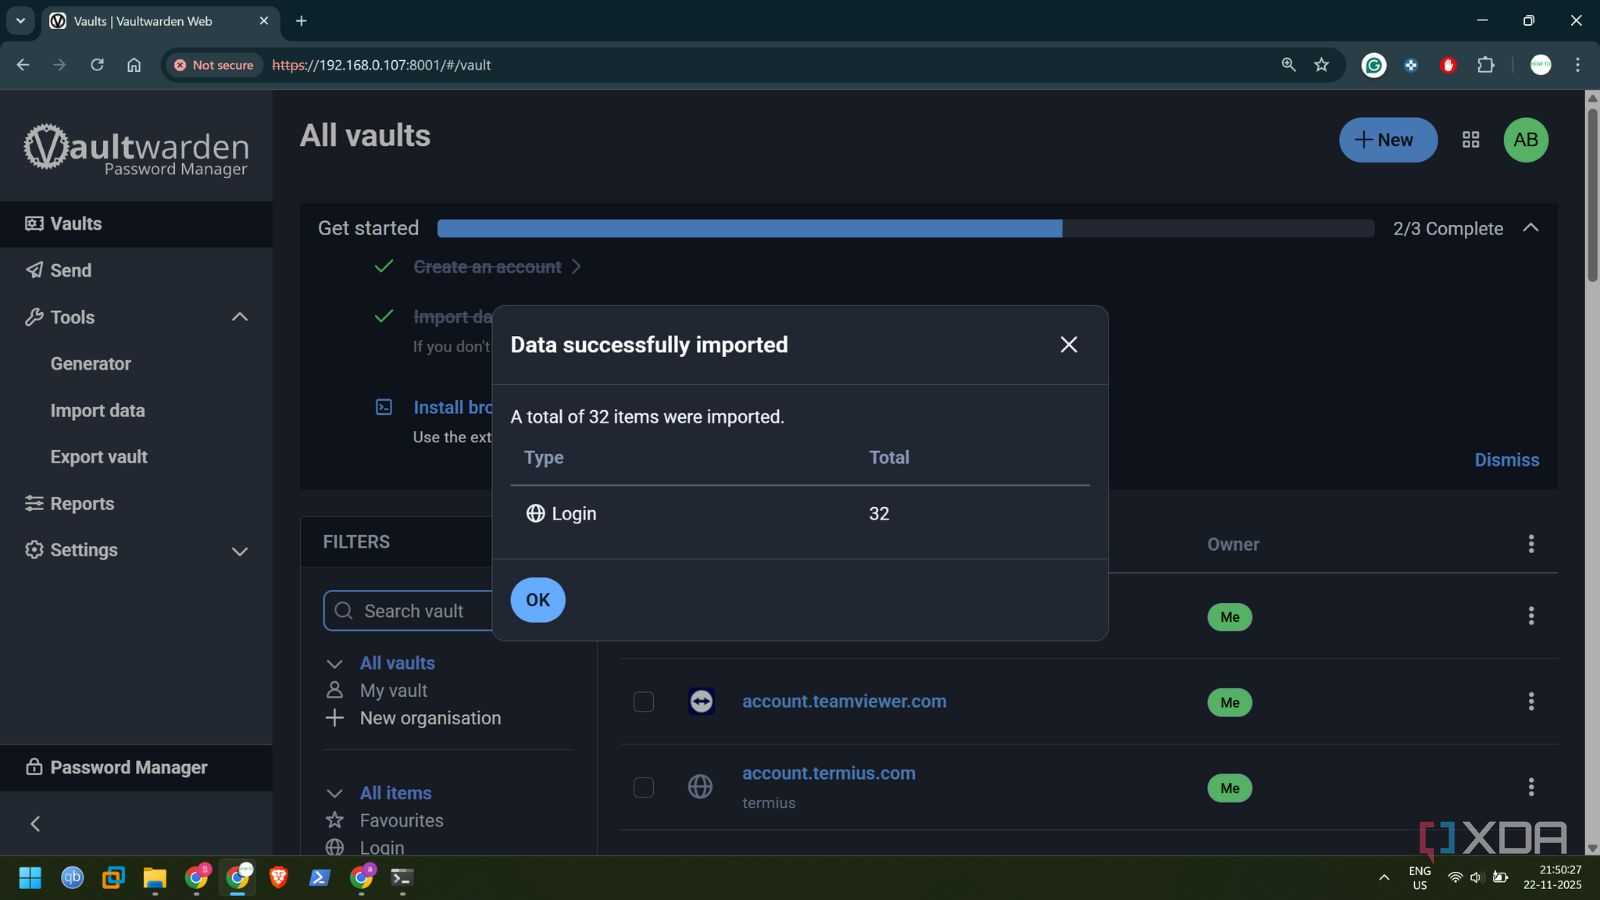Click the Not secure site badge
Screen dimensions: 1600x900
214,65
